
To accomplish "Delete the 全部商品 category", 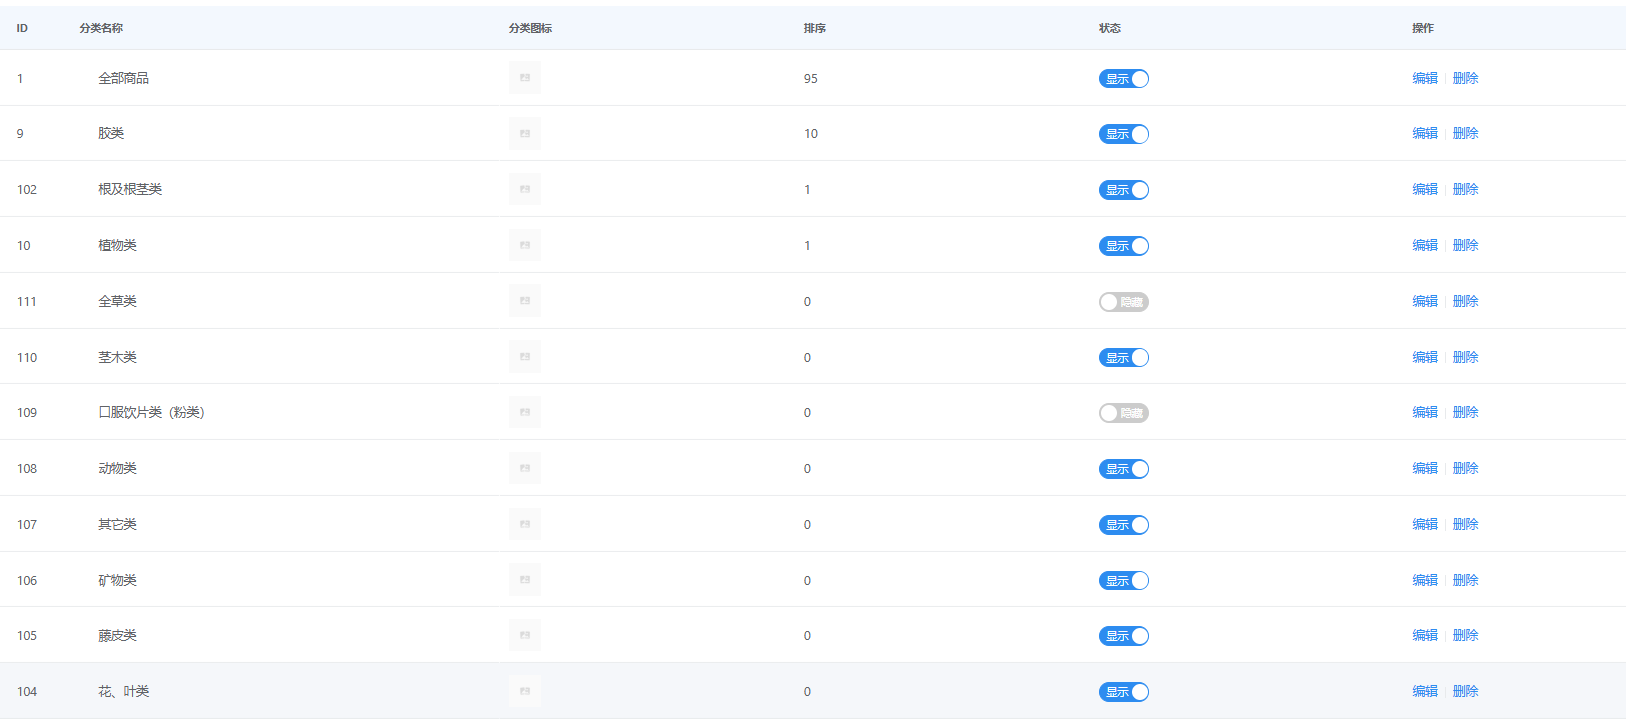I will pos(1465,78).
